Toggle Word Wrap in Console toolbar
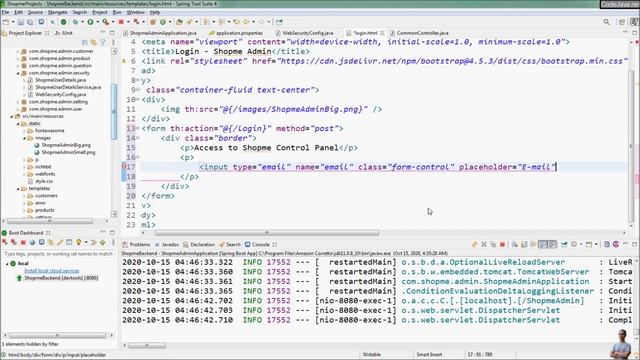This screenshot has height=360, width=640. [x=533, y=244]
